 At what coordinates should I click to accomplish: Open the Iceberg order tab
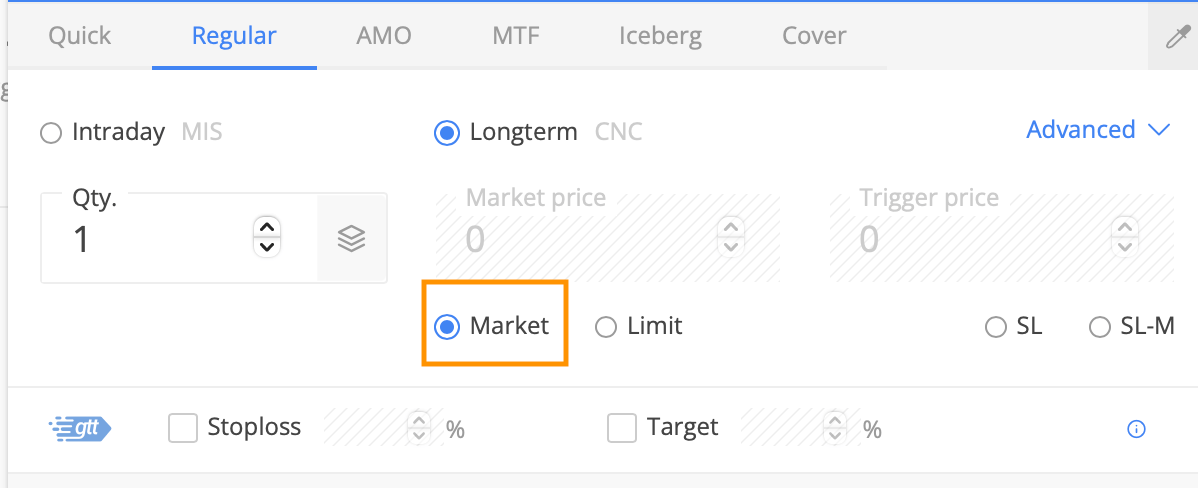point(660,36)
